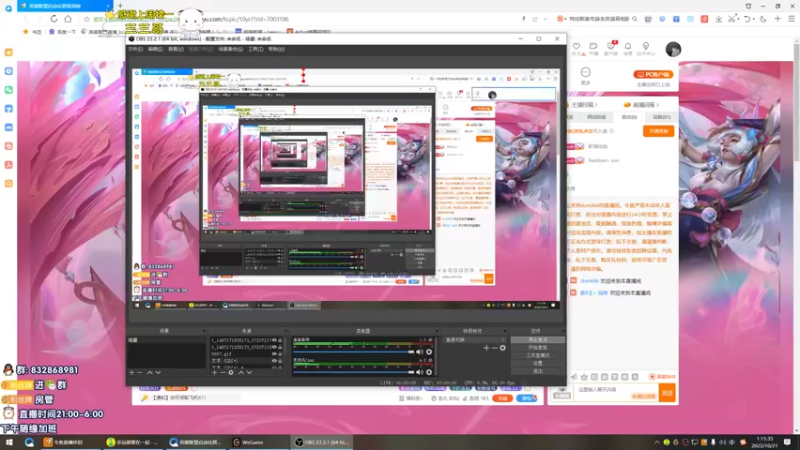Click the orange button in the fans tab
The height and width of the screenshot is (450, 800).
coord(658,131)
